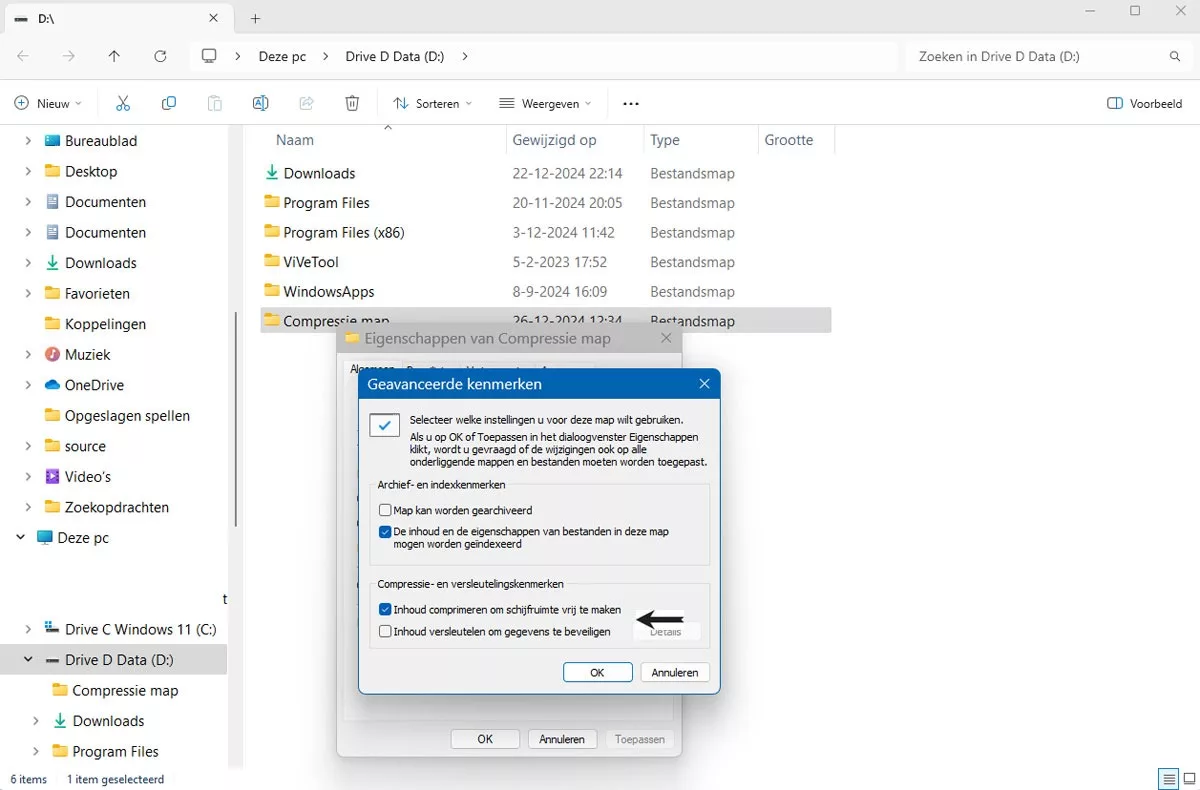
Task: Check Map kan worden gearchiveerd
Action: pyautogui.click(x=385, y=510)
